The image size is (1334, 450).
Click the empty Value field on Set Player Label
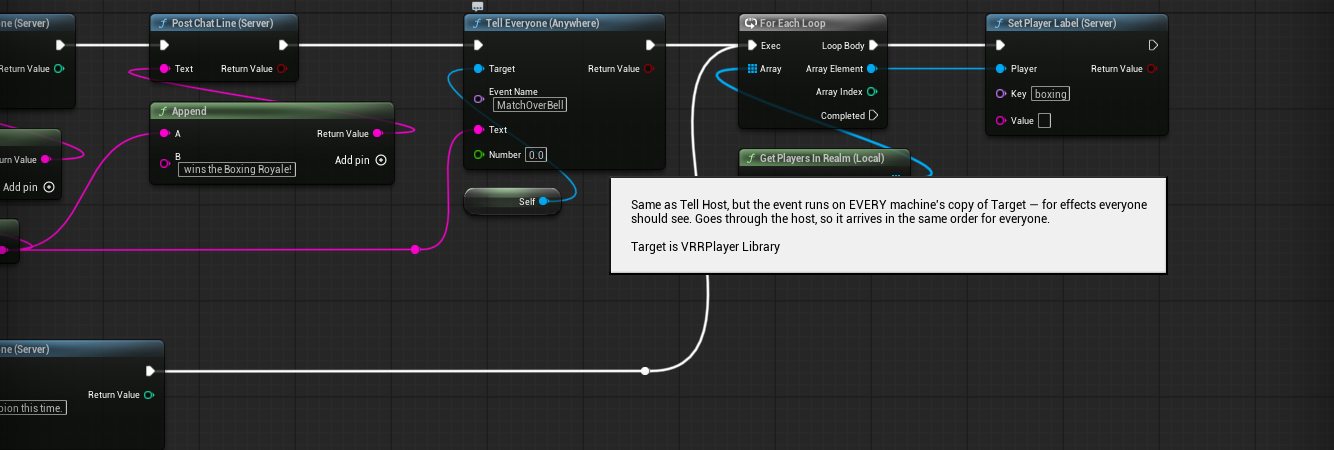click(x=1045, y=121)
